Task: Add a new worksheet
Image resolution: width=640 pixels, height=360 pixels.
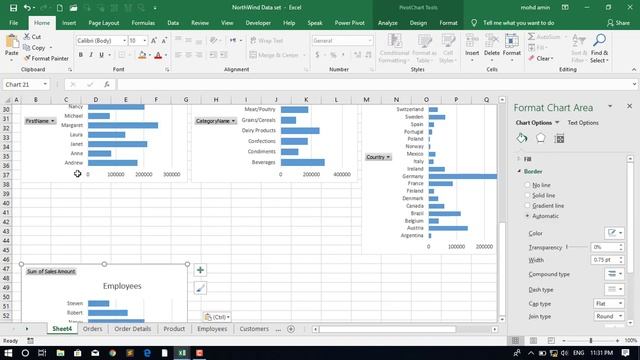Action: click(291, 329)
